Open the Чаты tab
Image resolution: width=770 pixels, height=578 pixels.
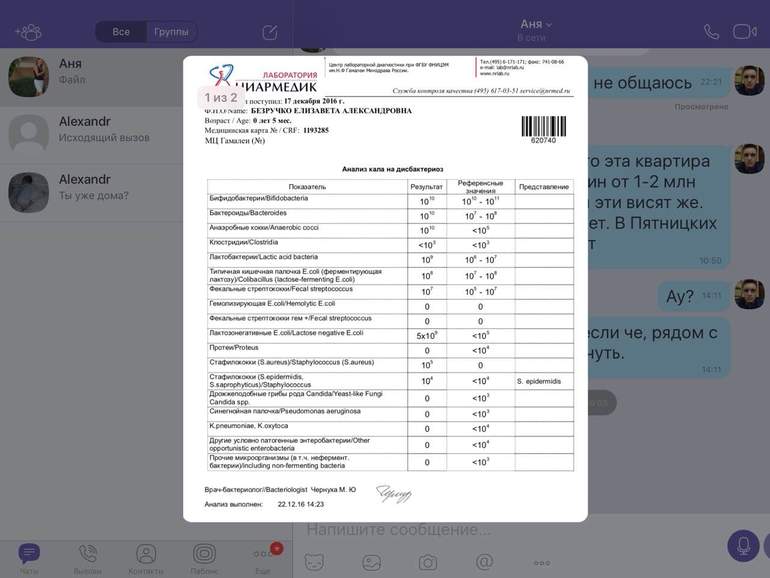pos(29,558)
